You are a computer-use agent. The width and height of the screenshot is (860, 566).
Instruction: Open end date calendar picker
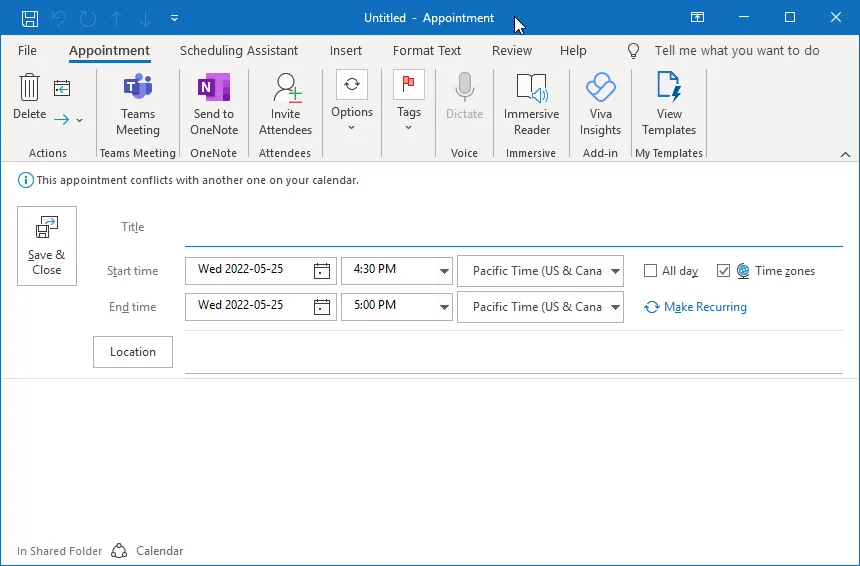point(322,307)
